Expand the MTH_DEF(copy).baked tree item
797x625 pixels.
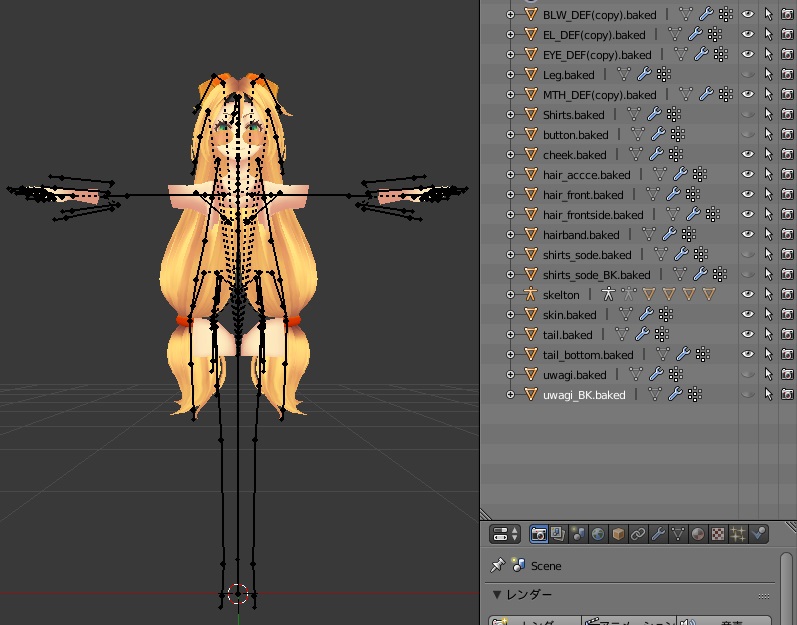click(510, 95)
